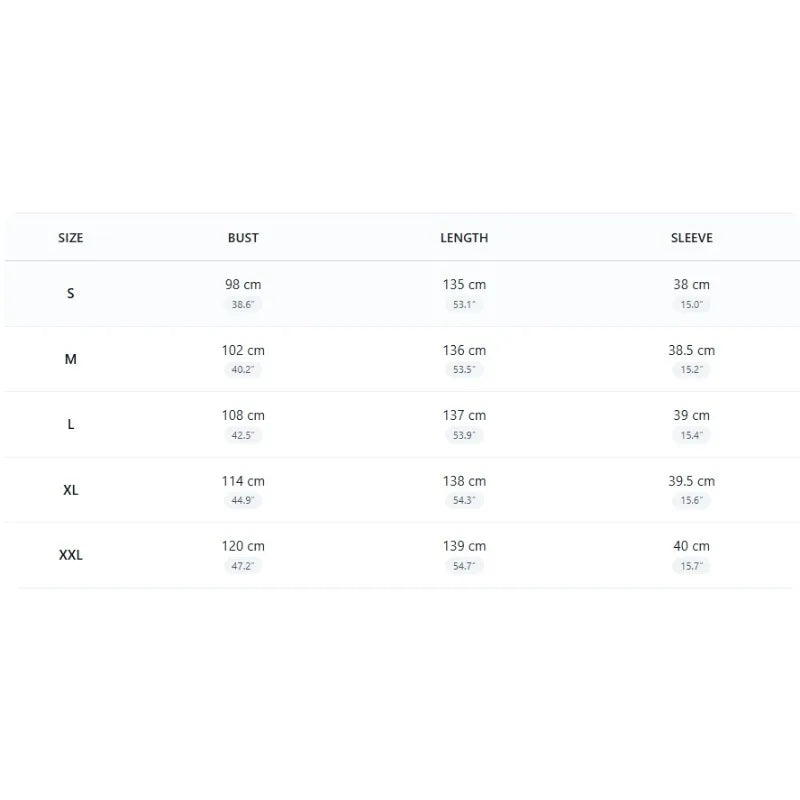Click the 98 cm bust value
This screenshot has height=800, width=800.
coord(243,285)
